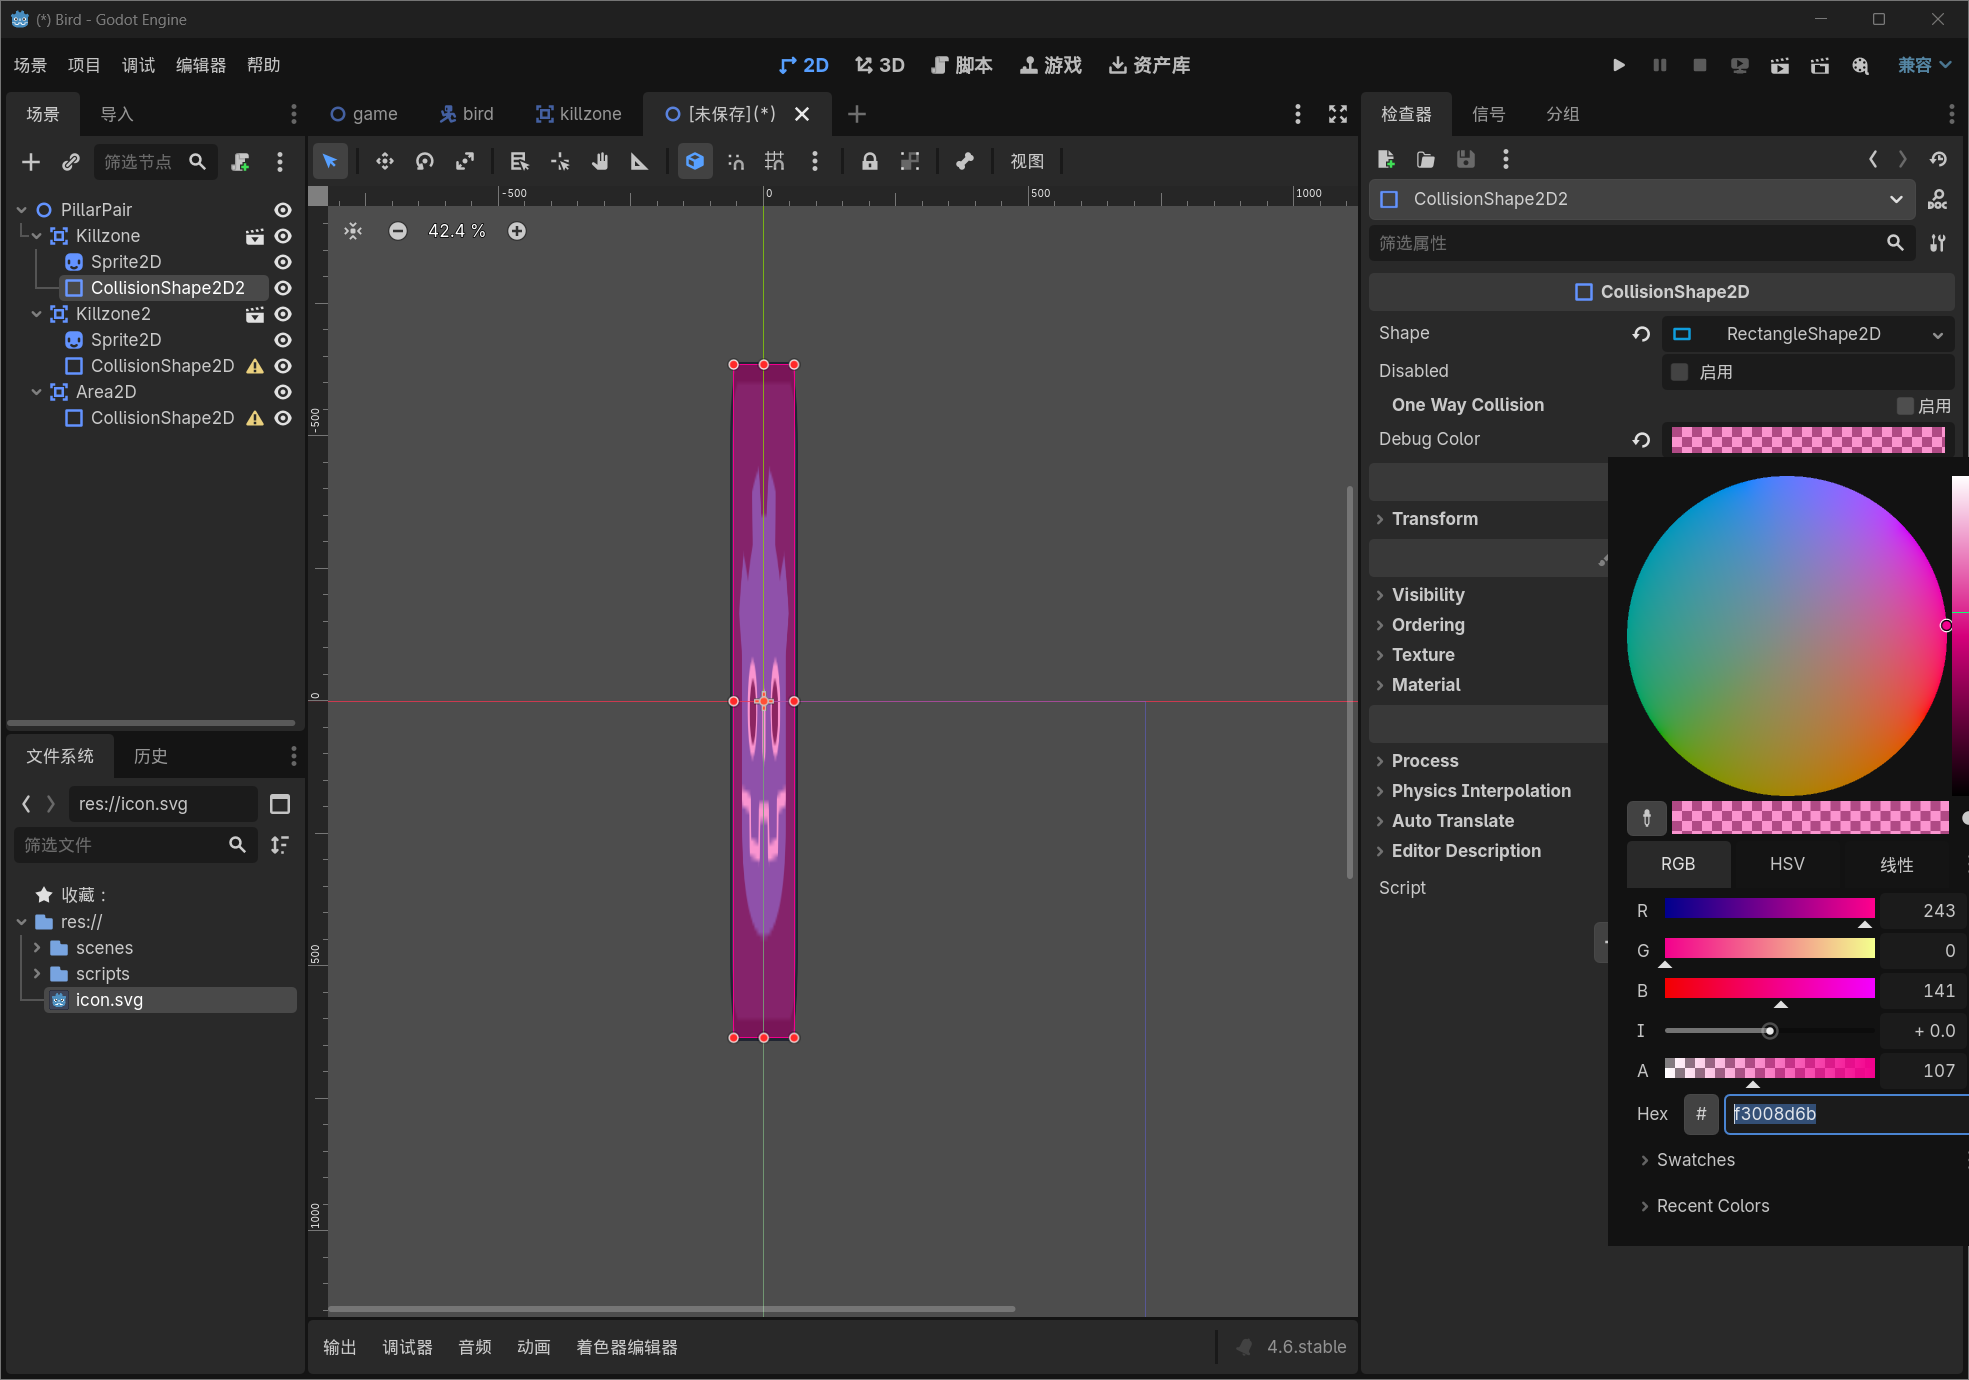Expand the scenes folder

pyautogui.click(x=37, y=948)
